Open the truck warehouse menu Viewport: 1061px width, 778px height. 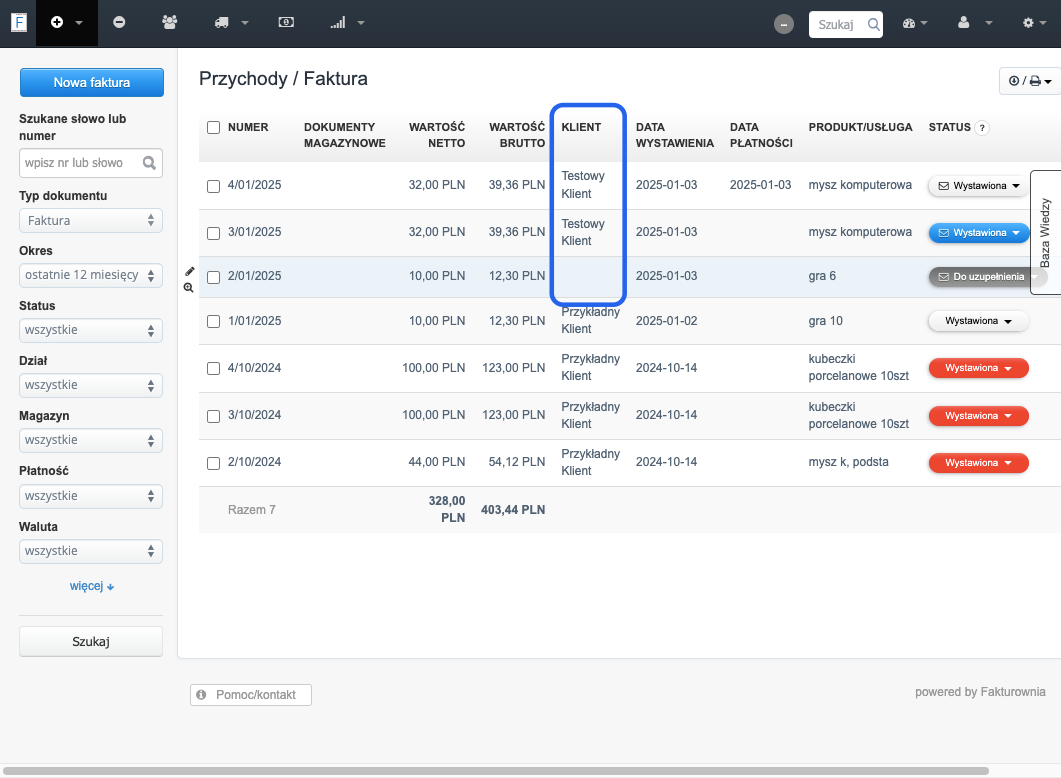point(231,22)
